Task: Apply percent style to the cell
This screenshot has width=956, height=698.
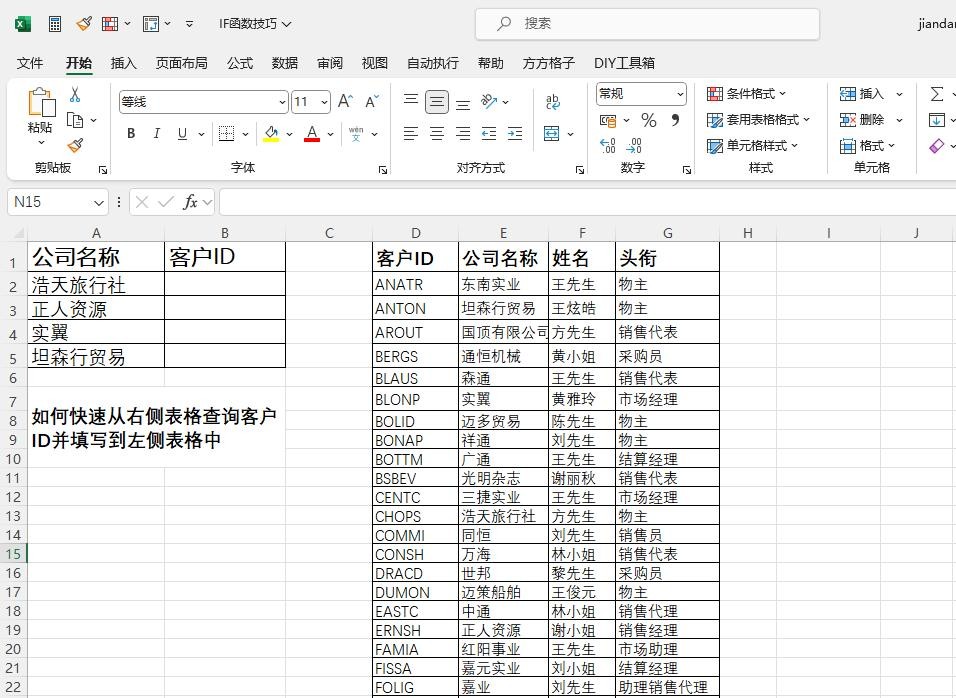Action: tap(649, 121)
